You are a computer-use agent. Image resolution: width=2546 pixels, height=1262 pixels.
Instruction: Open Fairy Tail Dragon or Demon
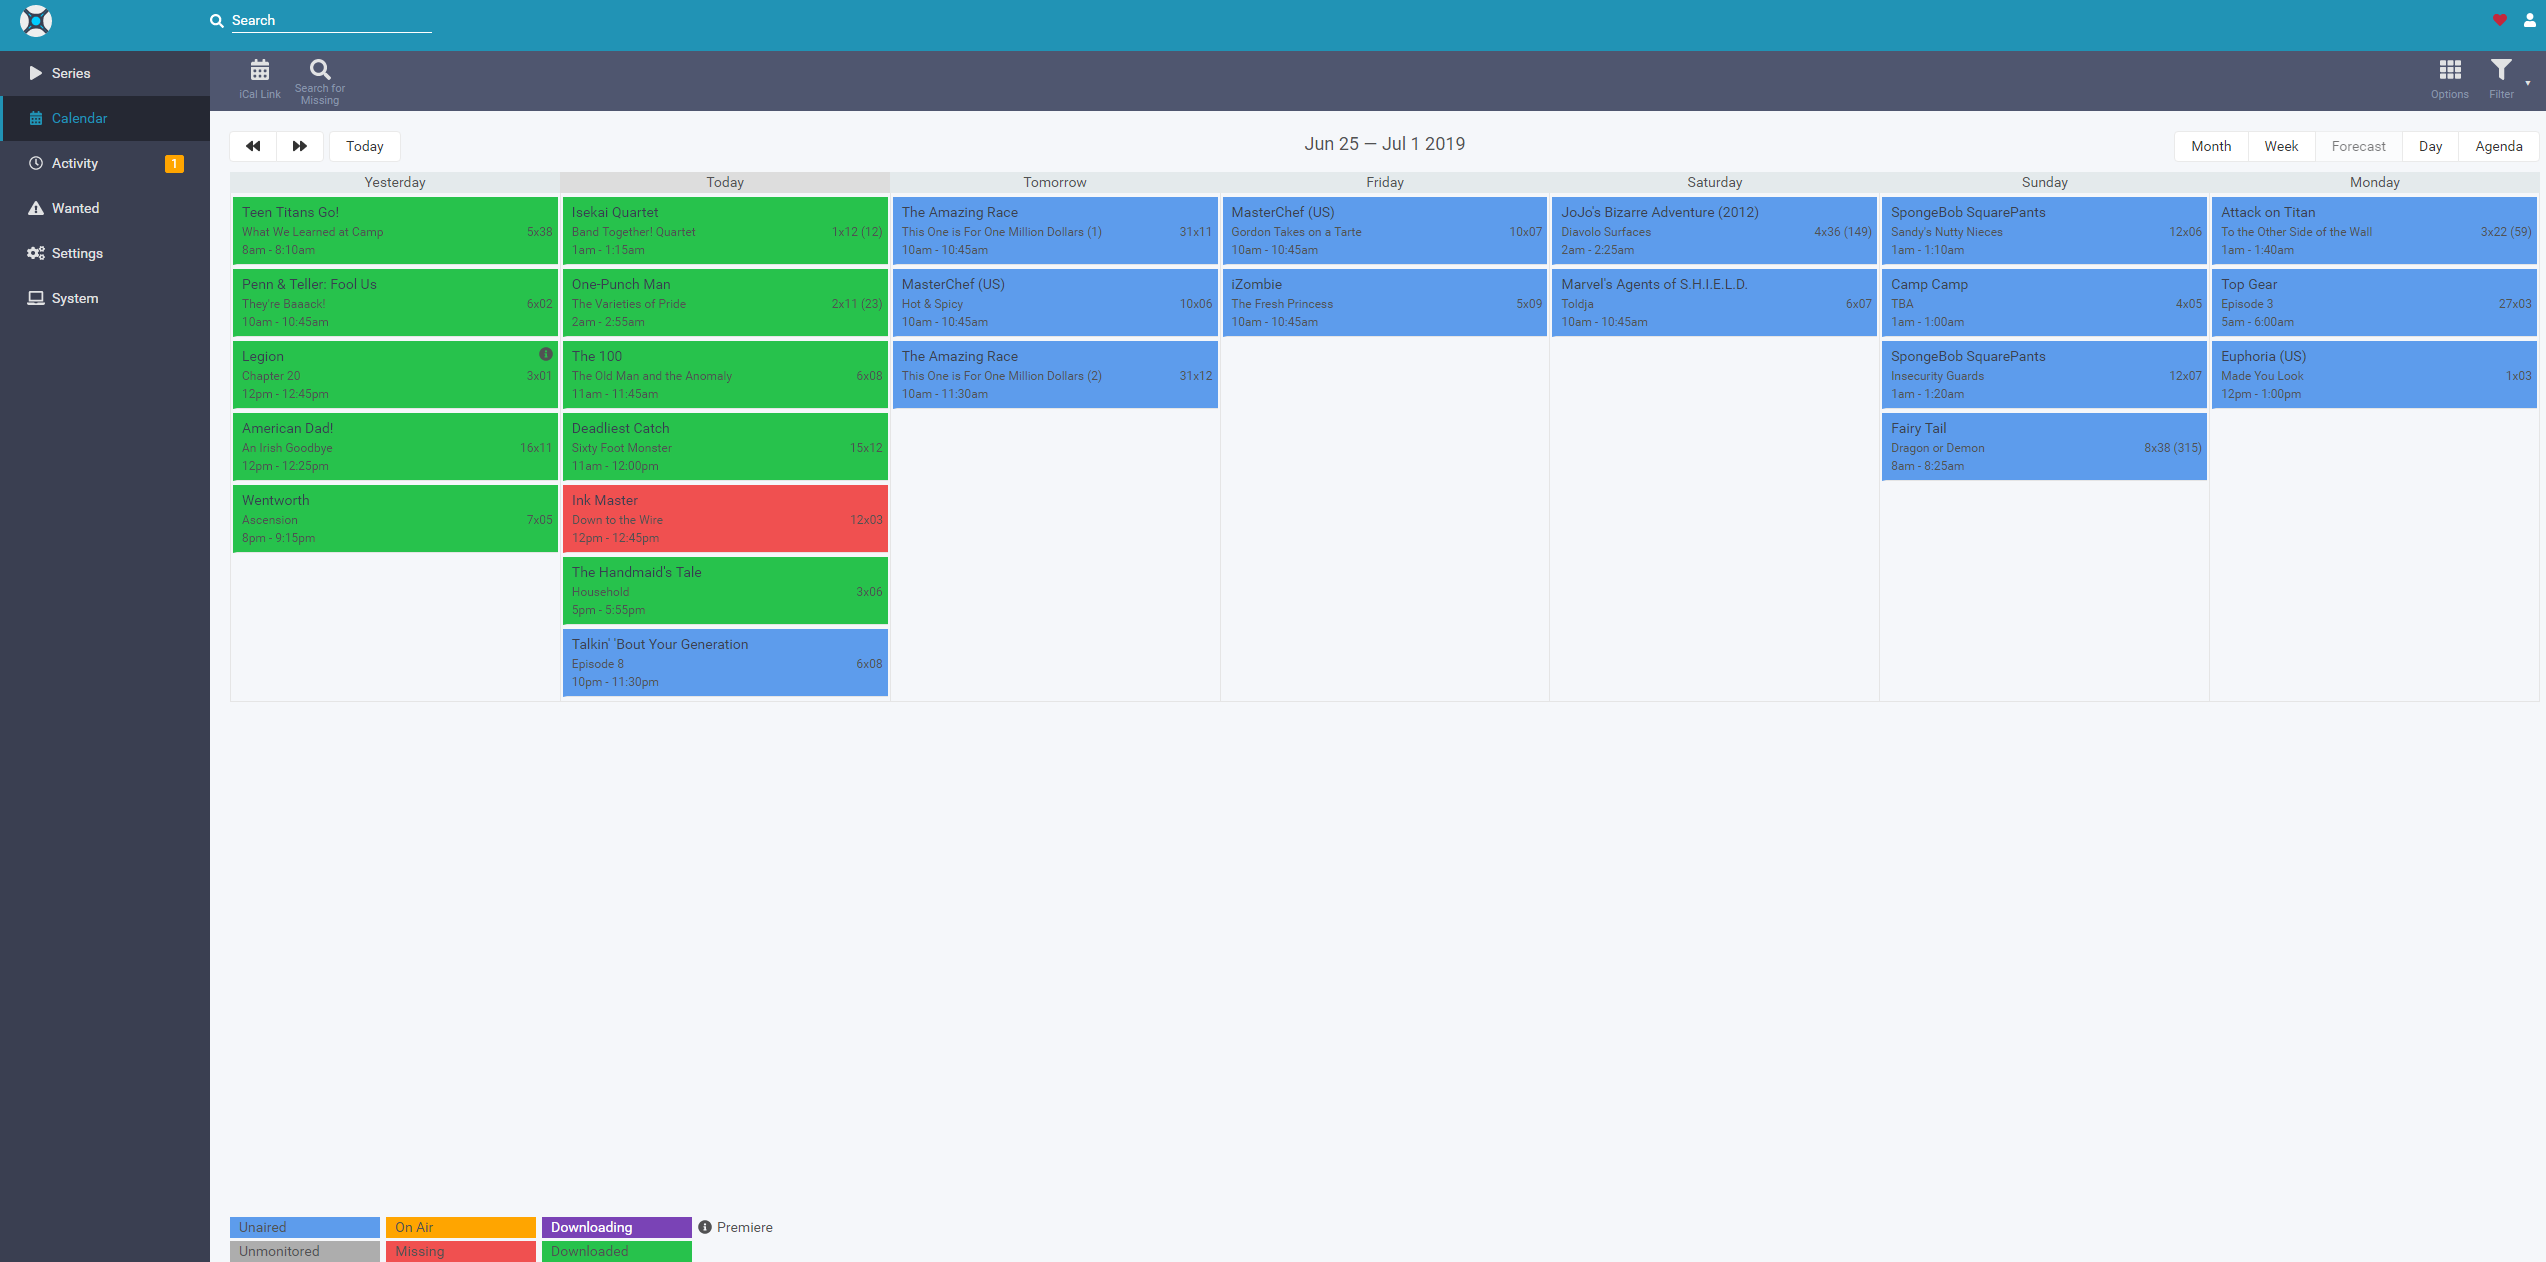[2044, 447]
